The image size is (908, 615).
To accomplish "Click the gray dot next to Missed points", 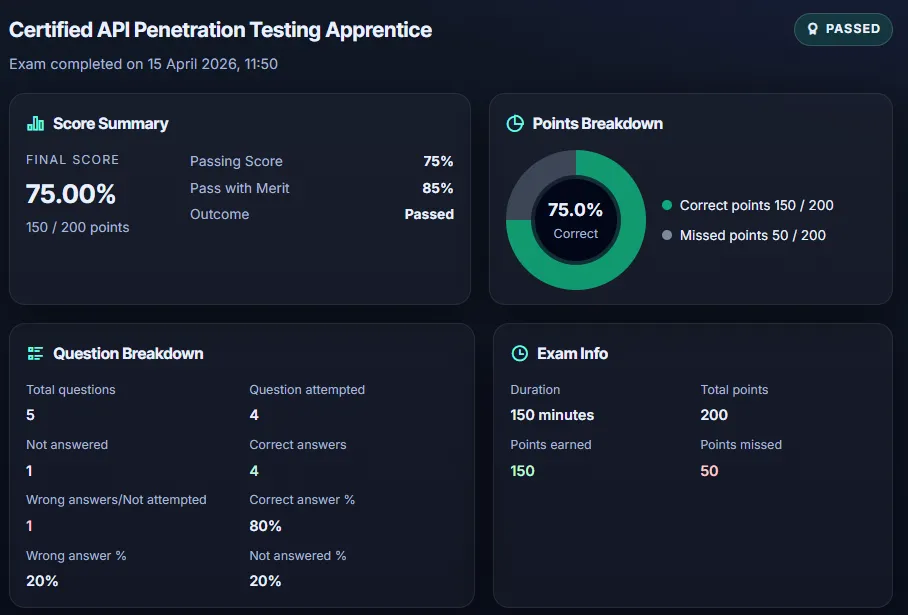I will click(667, 235).
